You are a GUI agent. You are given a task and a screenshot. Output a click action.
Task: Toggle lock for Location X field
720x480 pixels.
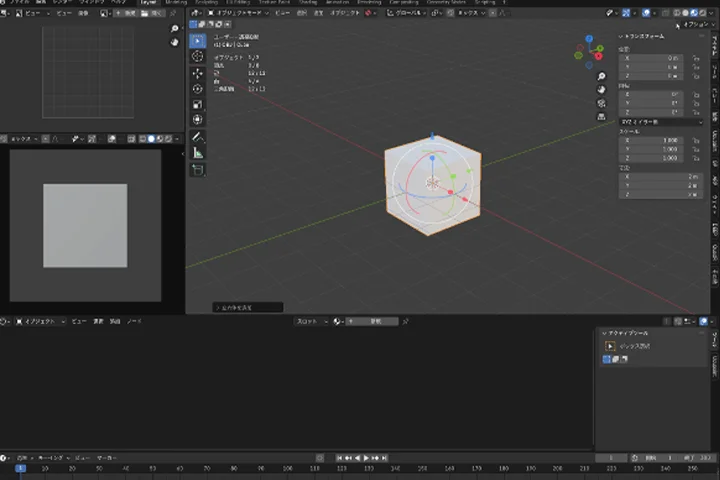point(696,58)
